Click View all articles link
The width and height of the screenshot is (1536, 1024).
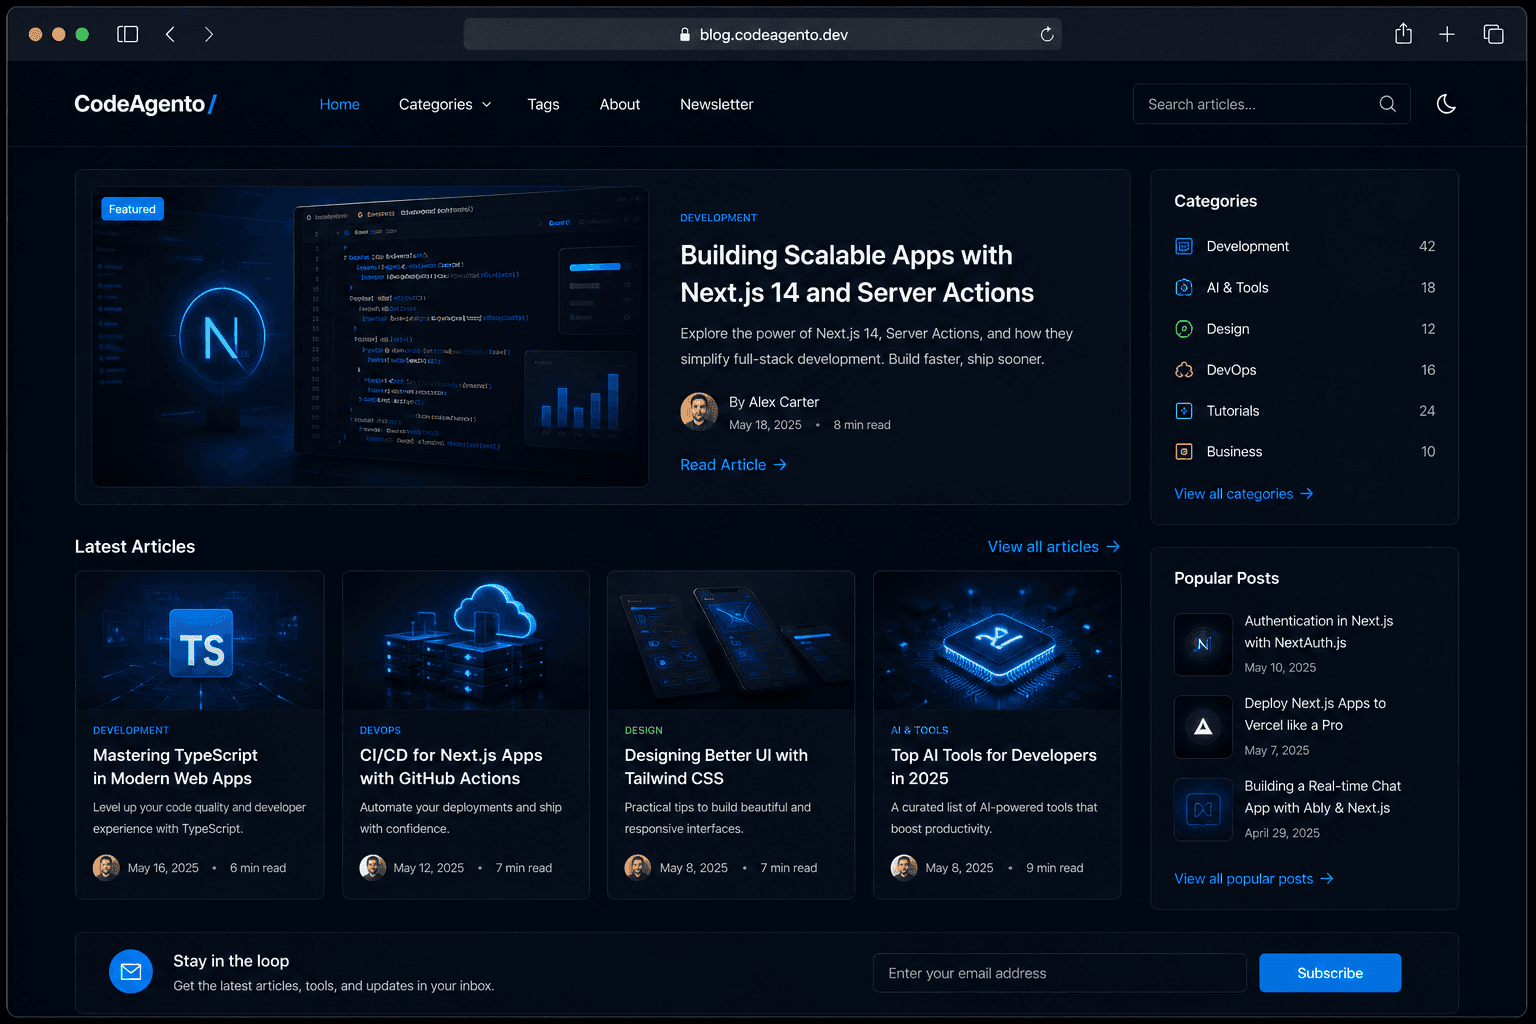(1054, 547)
